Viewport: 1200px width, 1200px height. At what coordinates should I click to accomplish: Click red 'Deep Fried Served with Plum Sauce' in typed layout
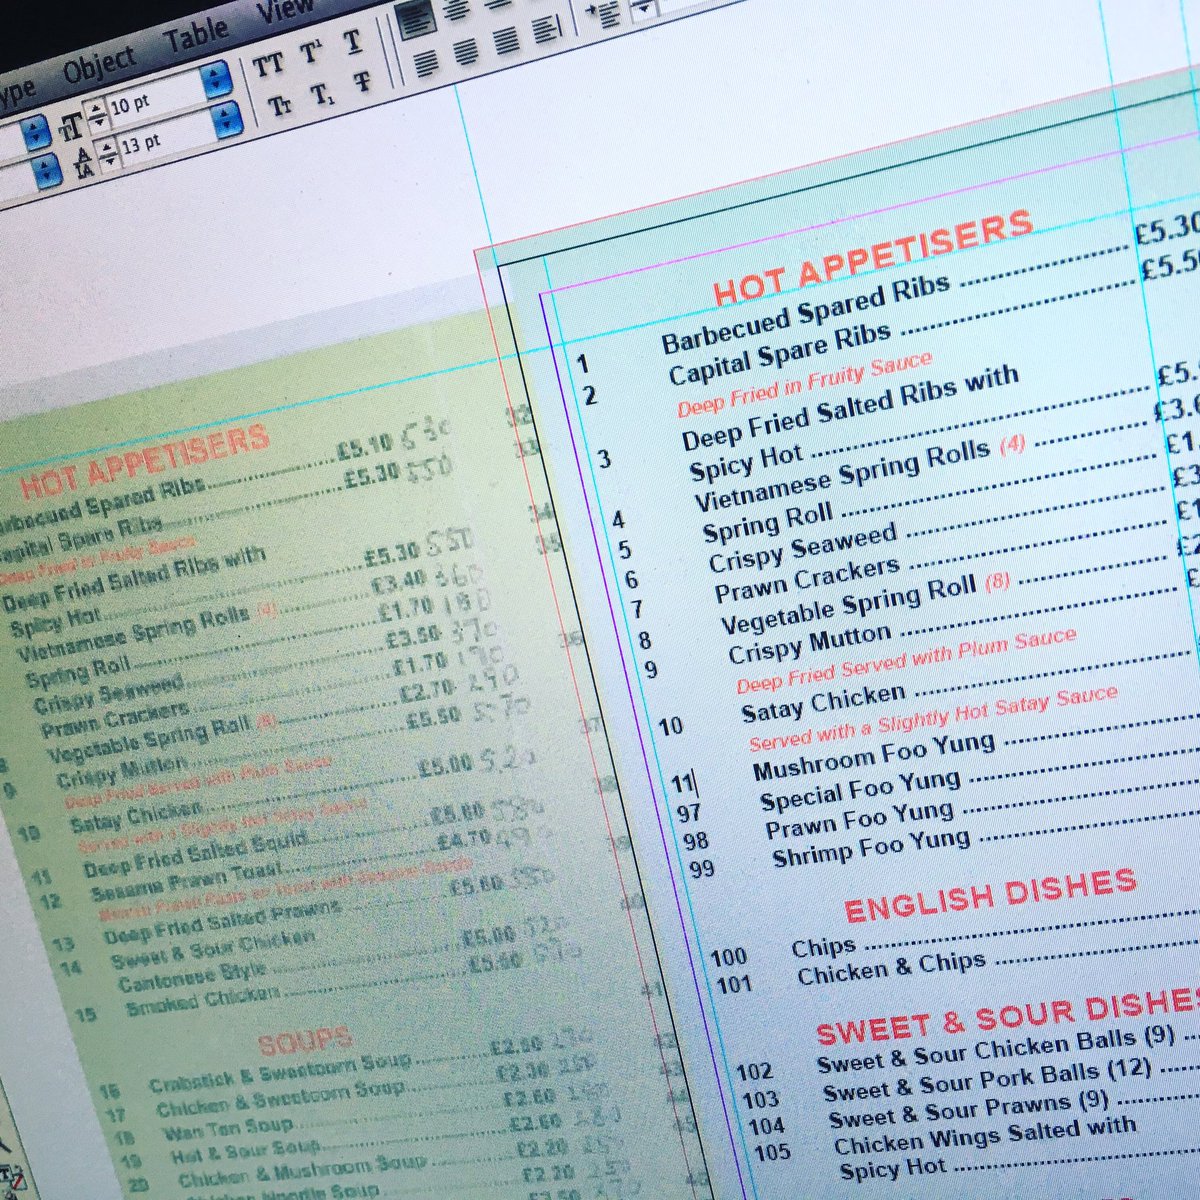tap(906, 661)
